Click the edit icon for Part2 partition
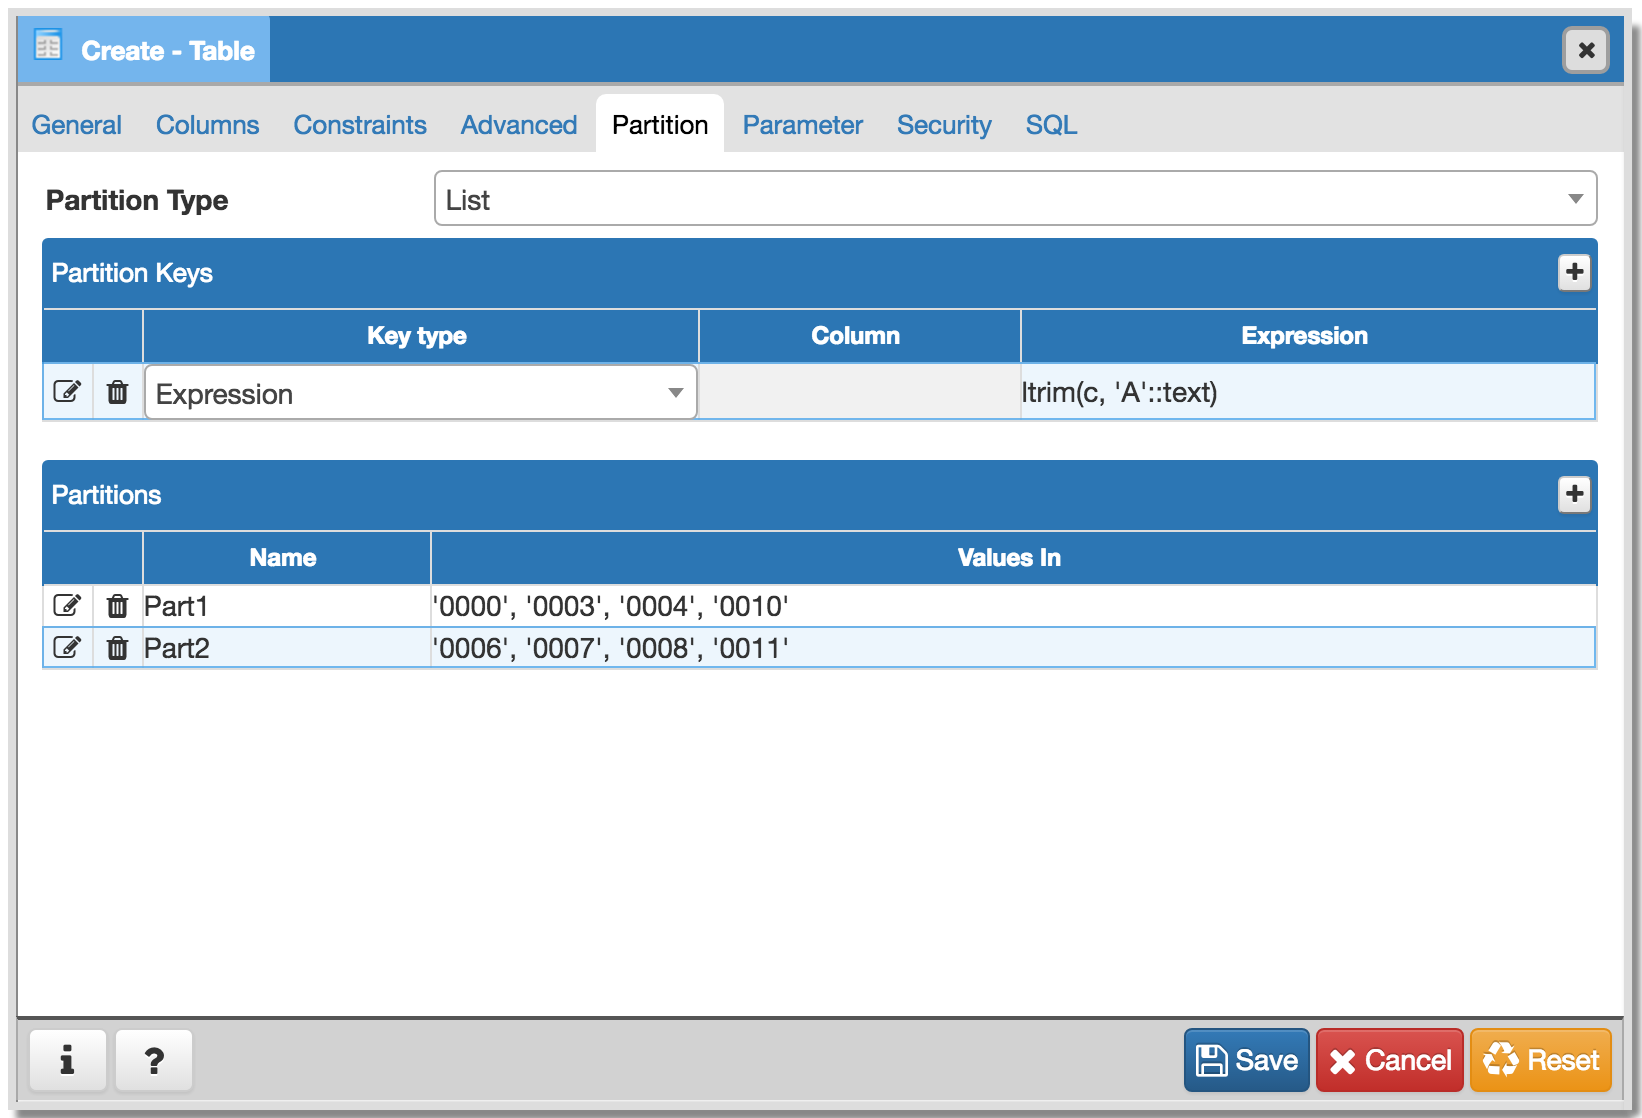1642x1118 pixels. pos(67,648)
